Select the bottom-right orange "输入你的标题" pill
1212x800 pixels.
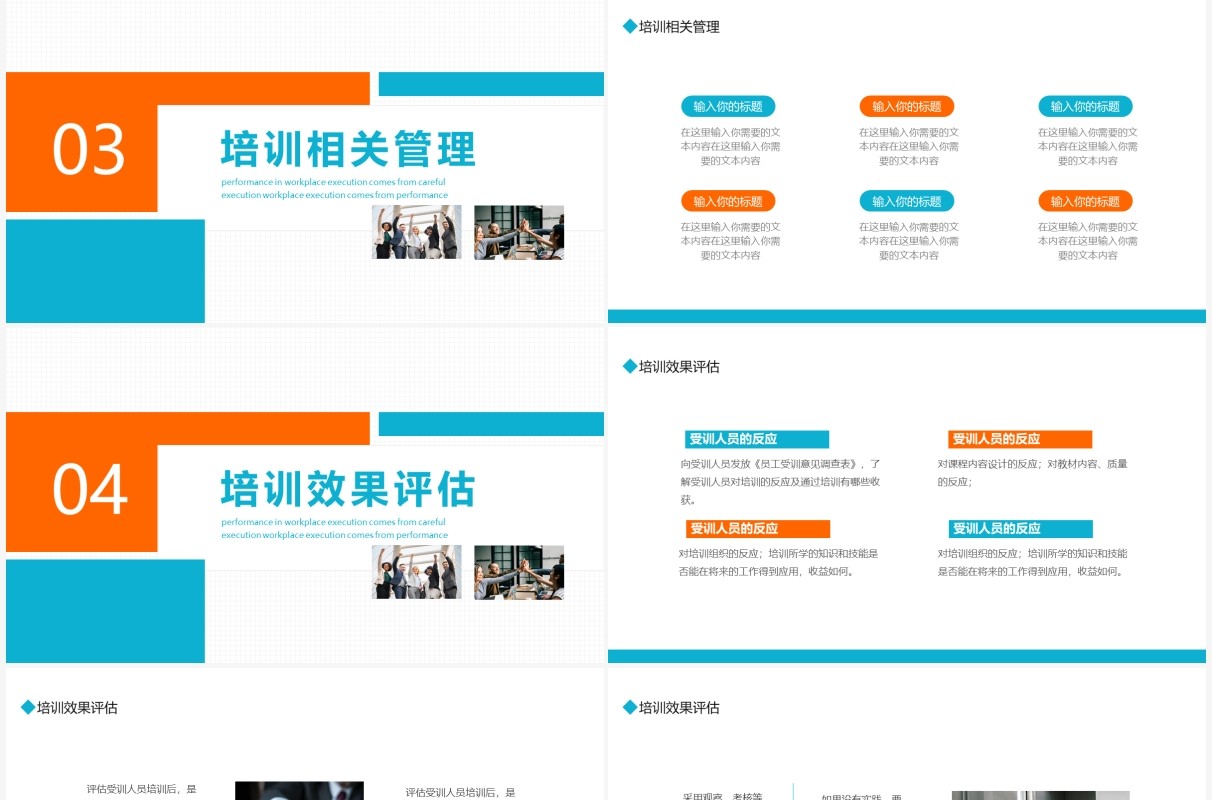[1085, 201]
